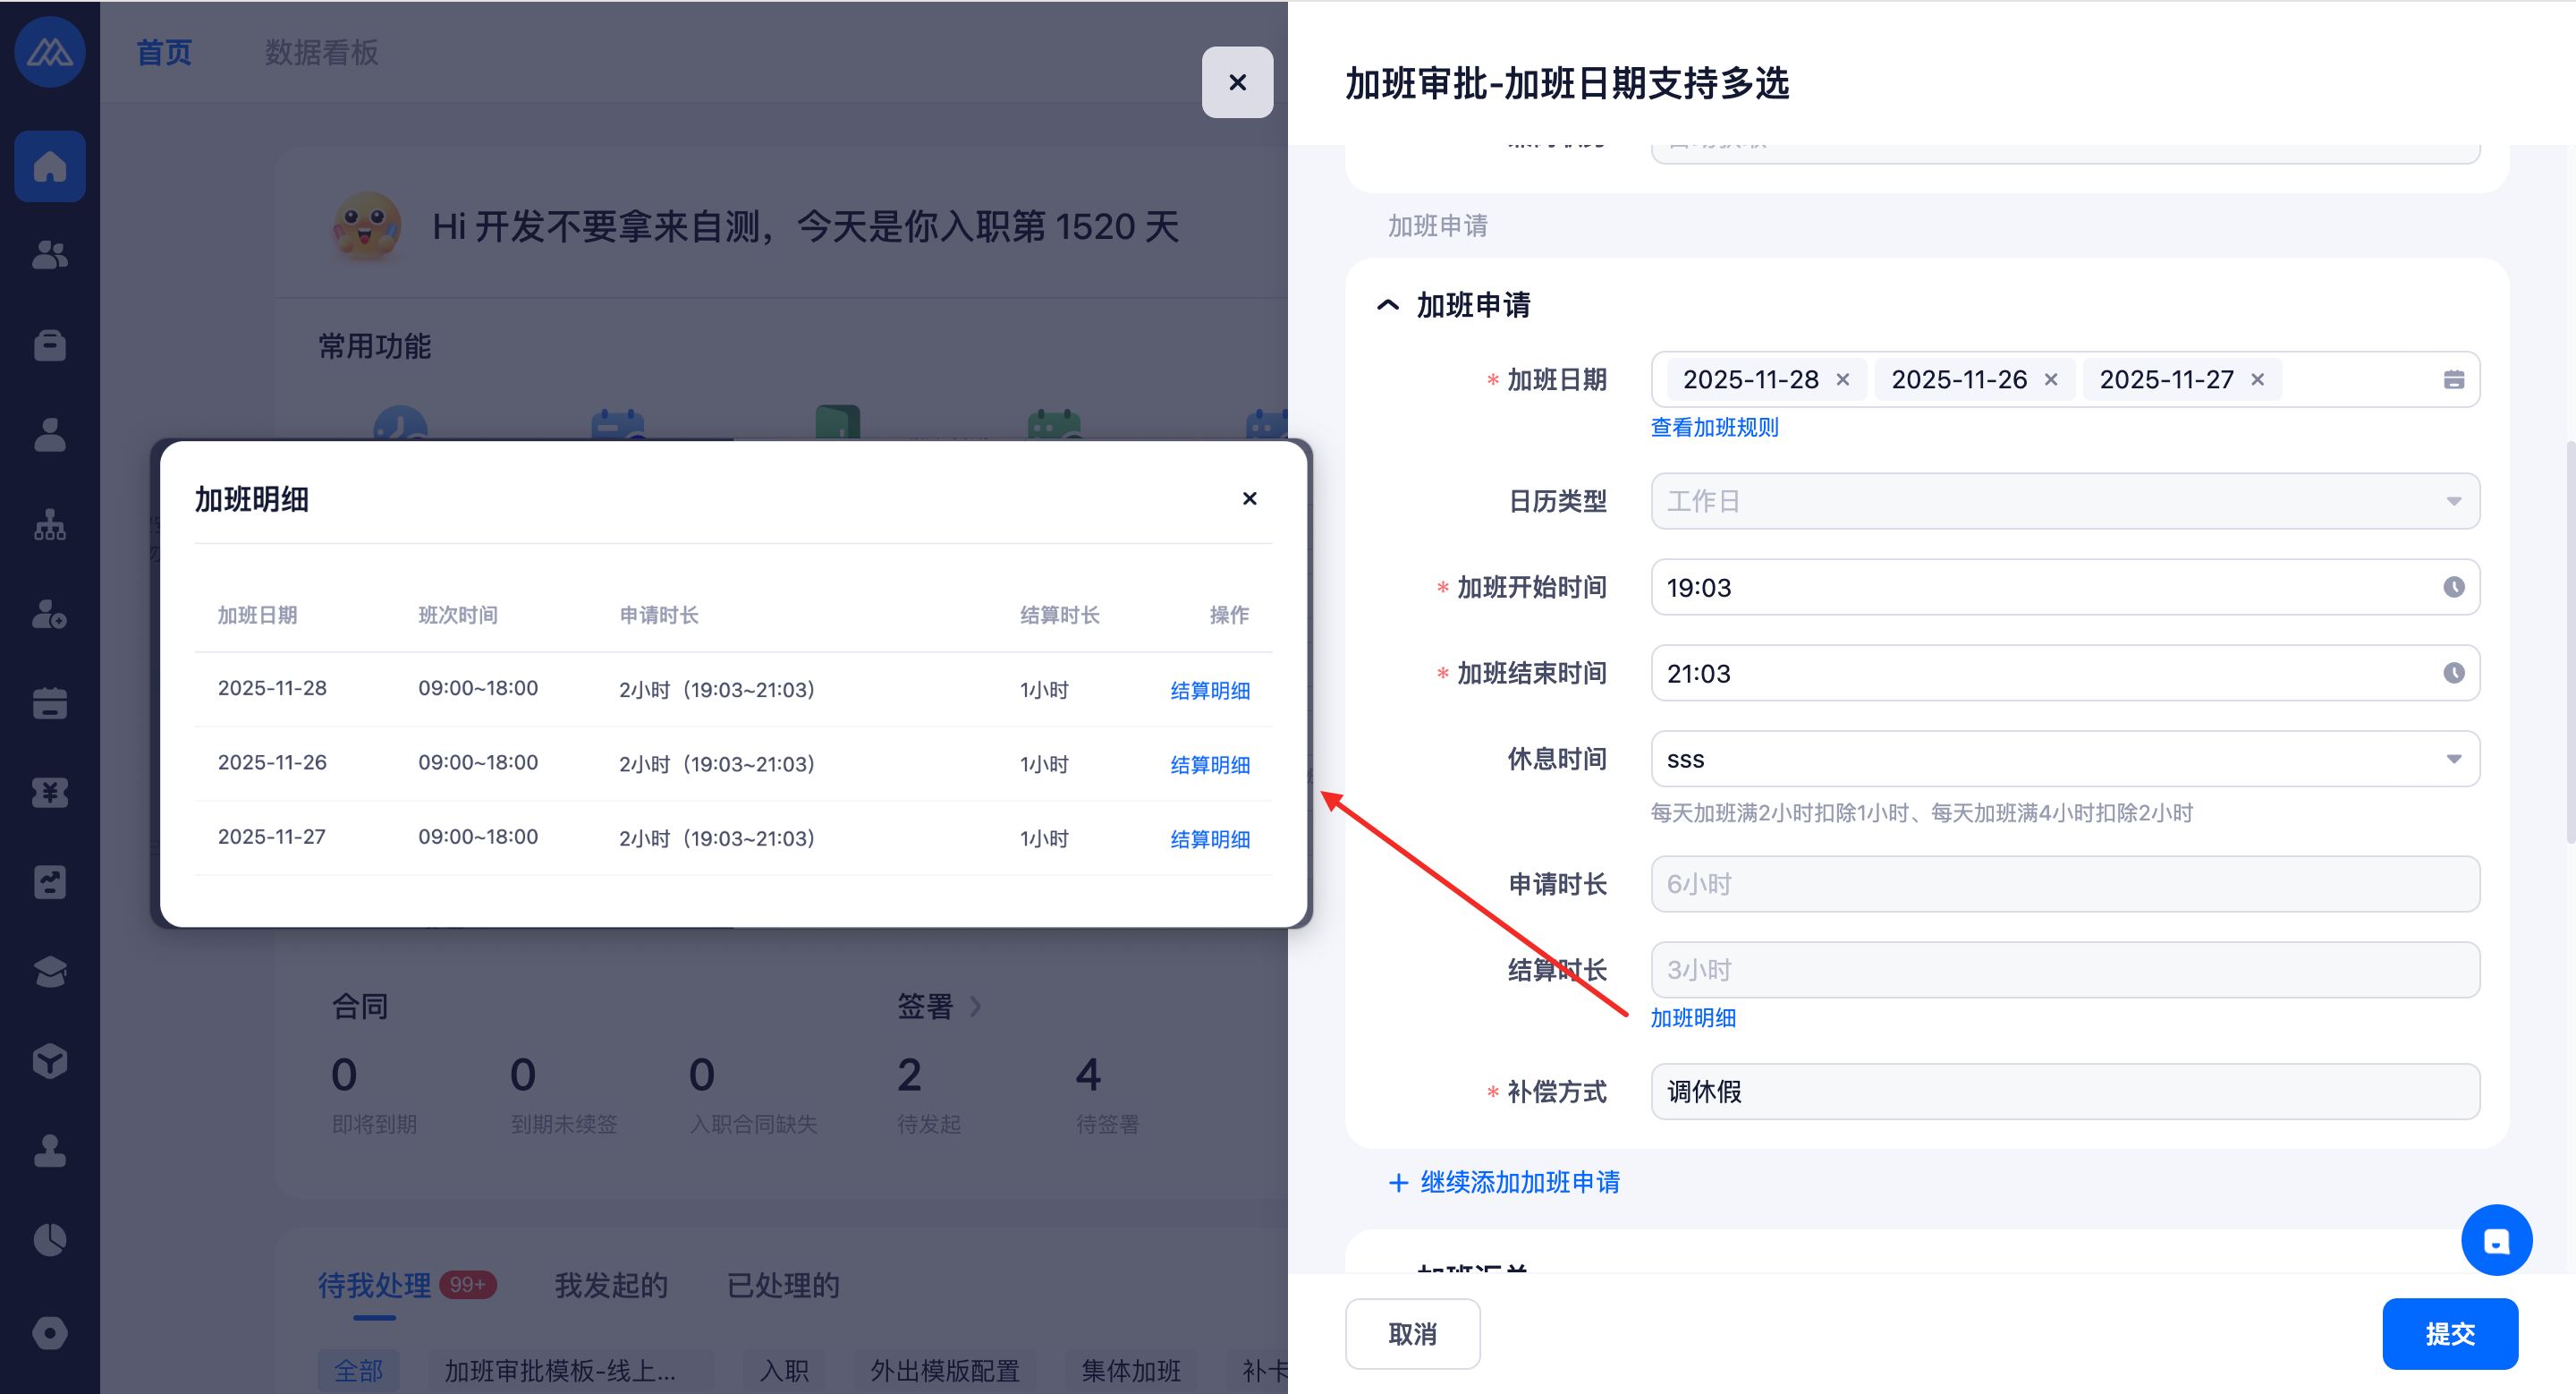This screenshot has width=2576, height=1394.
Task: Click the 补偿方式 input field
Action: (x=2064, y=1091)
